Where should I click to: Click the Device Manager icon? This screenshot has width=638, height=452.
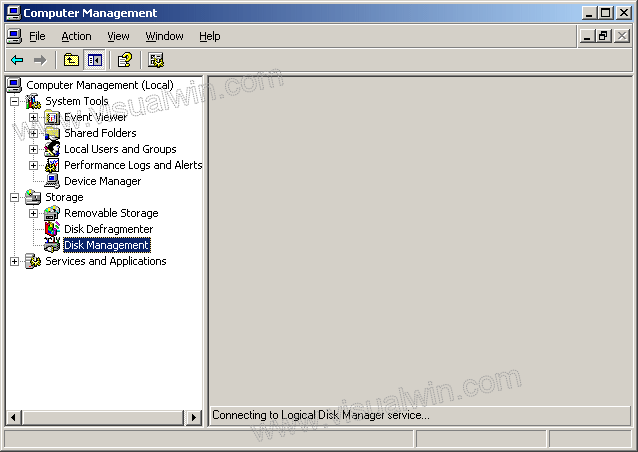[52, 181]
